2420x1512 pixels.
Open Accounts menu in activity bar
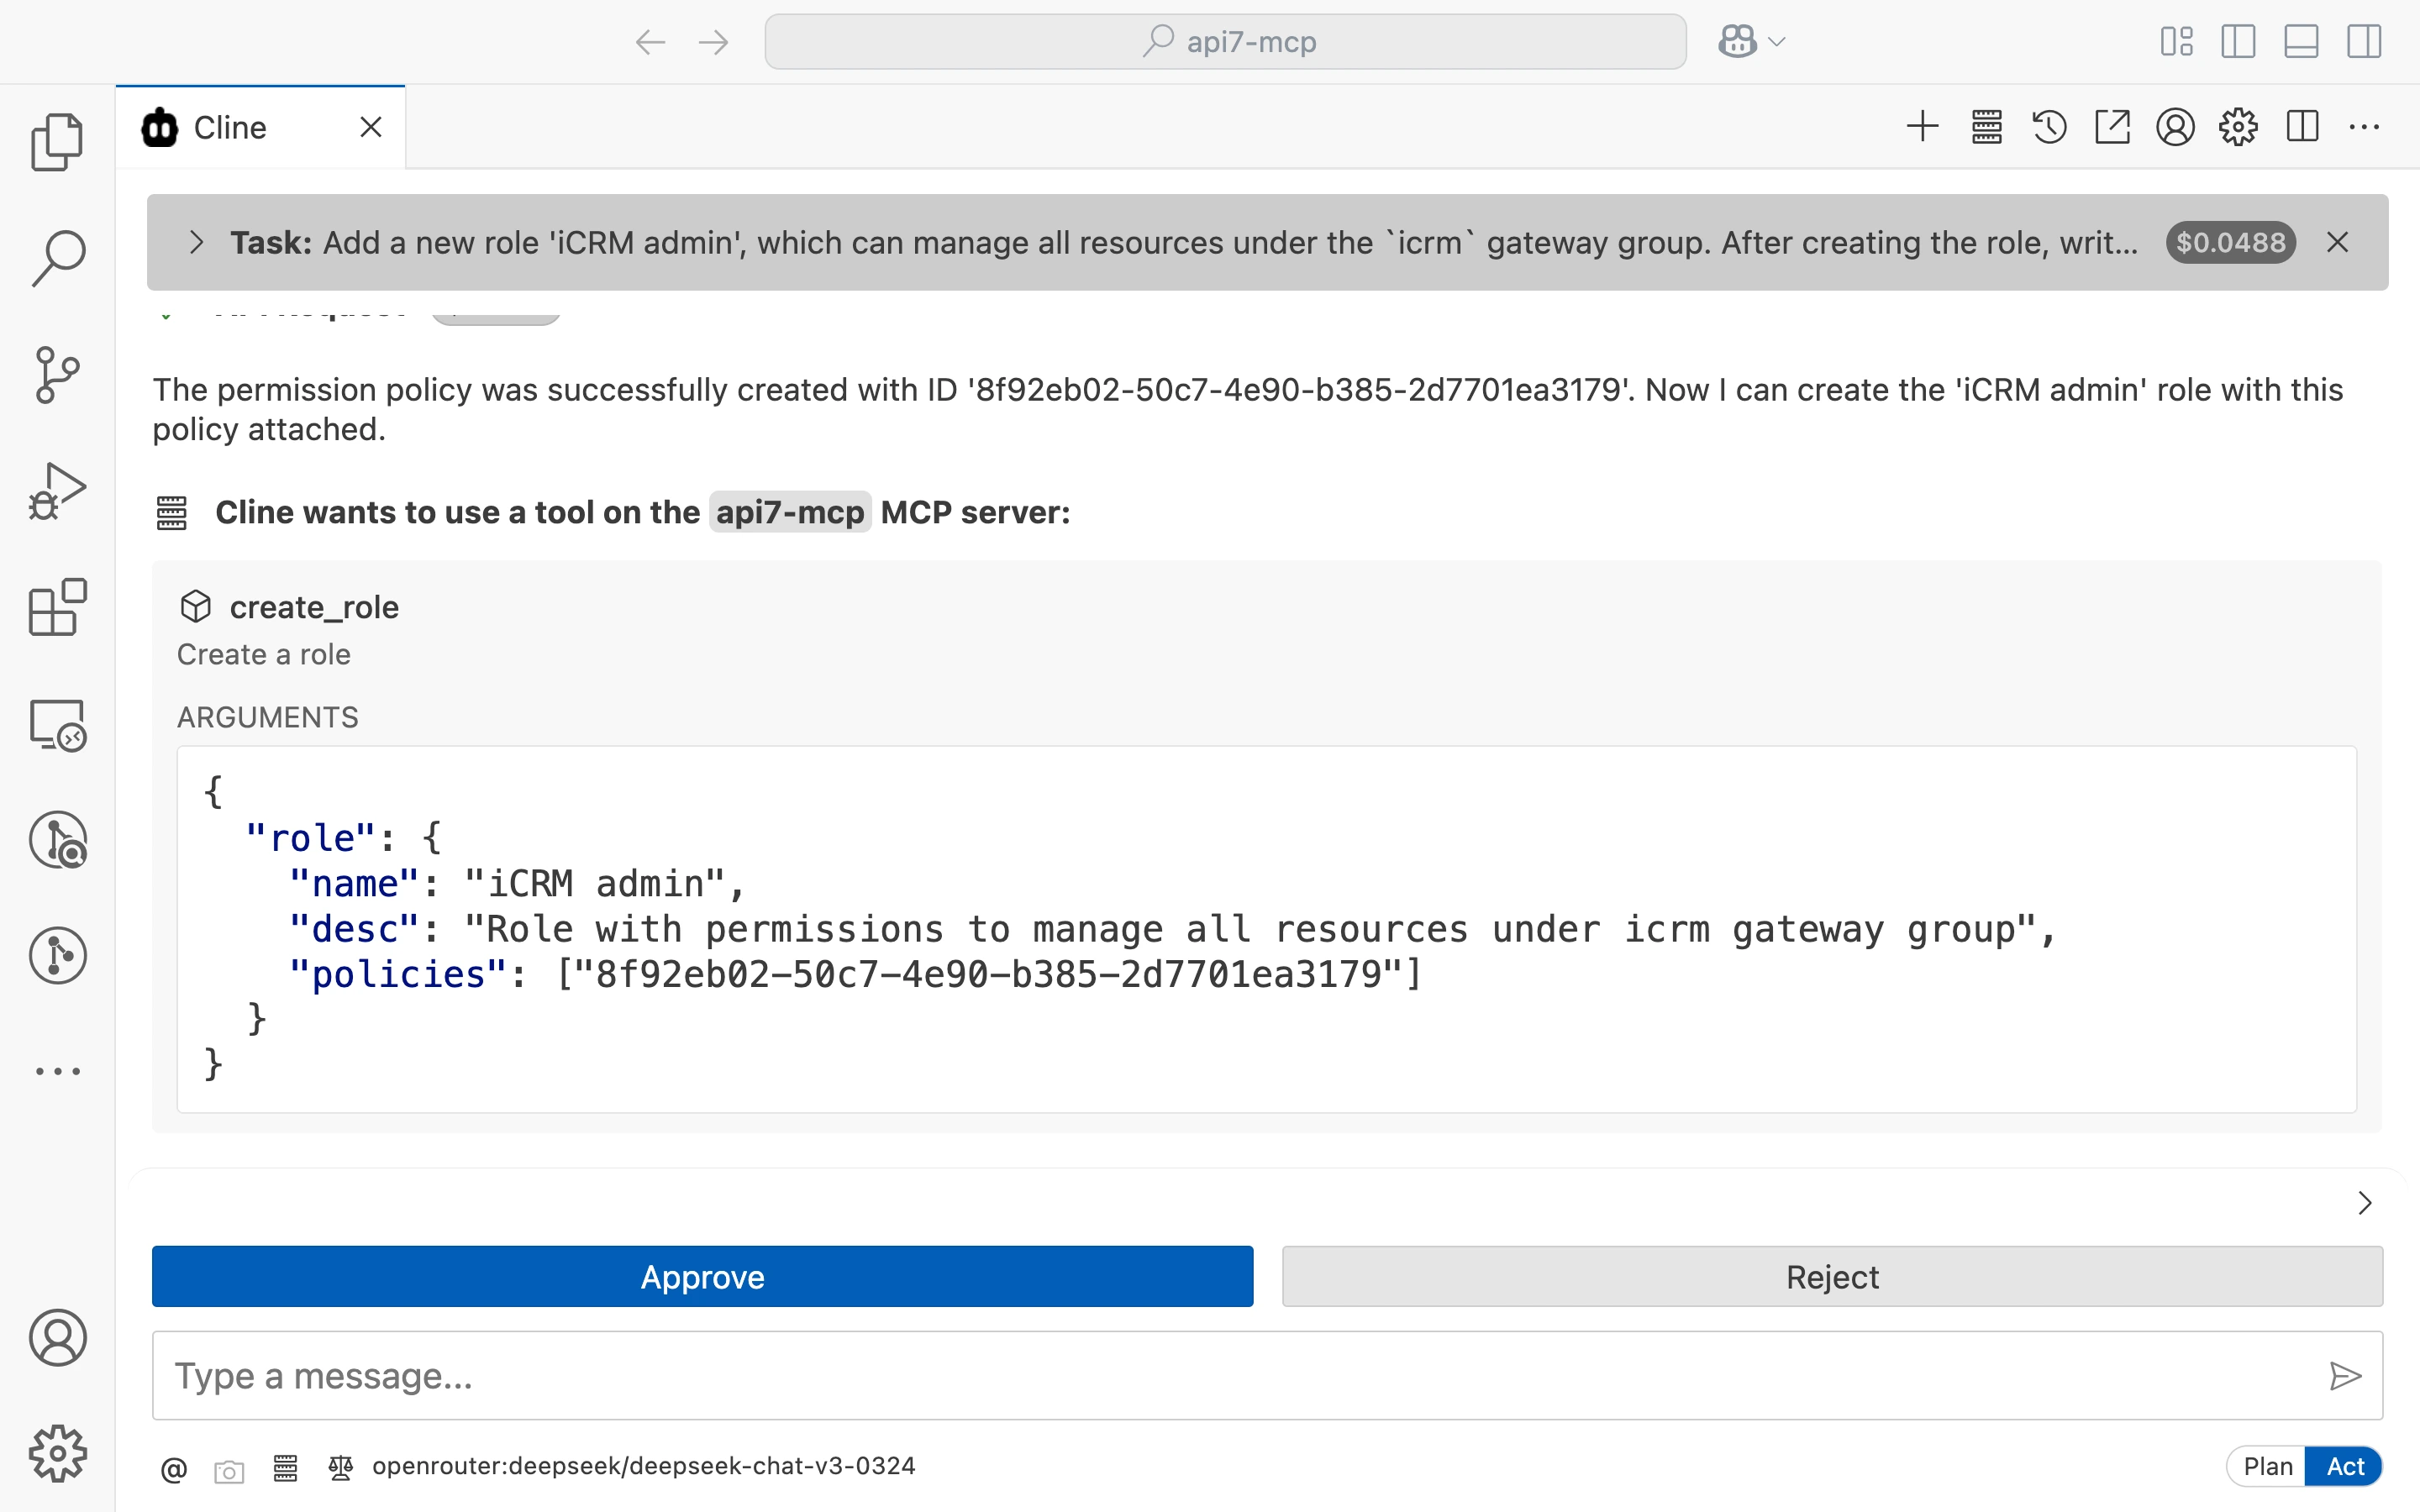point(57,1338)
